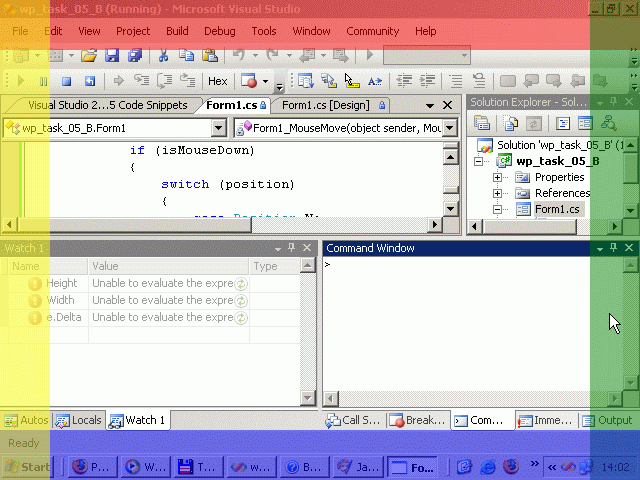Click the Save All icon
The image size is (640, 480).
point(134,55)
